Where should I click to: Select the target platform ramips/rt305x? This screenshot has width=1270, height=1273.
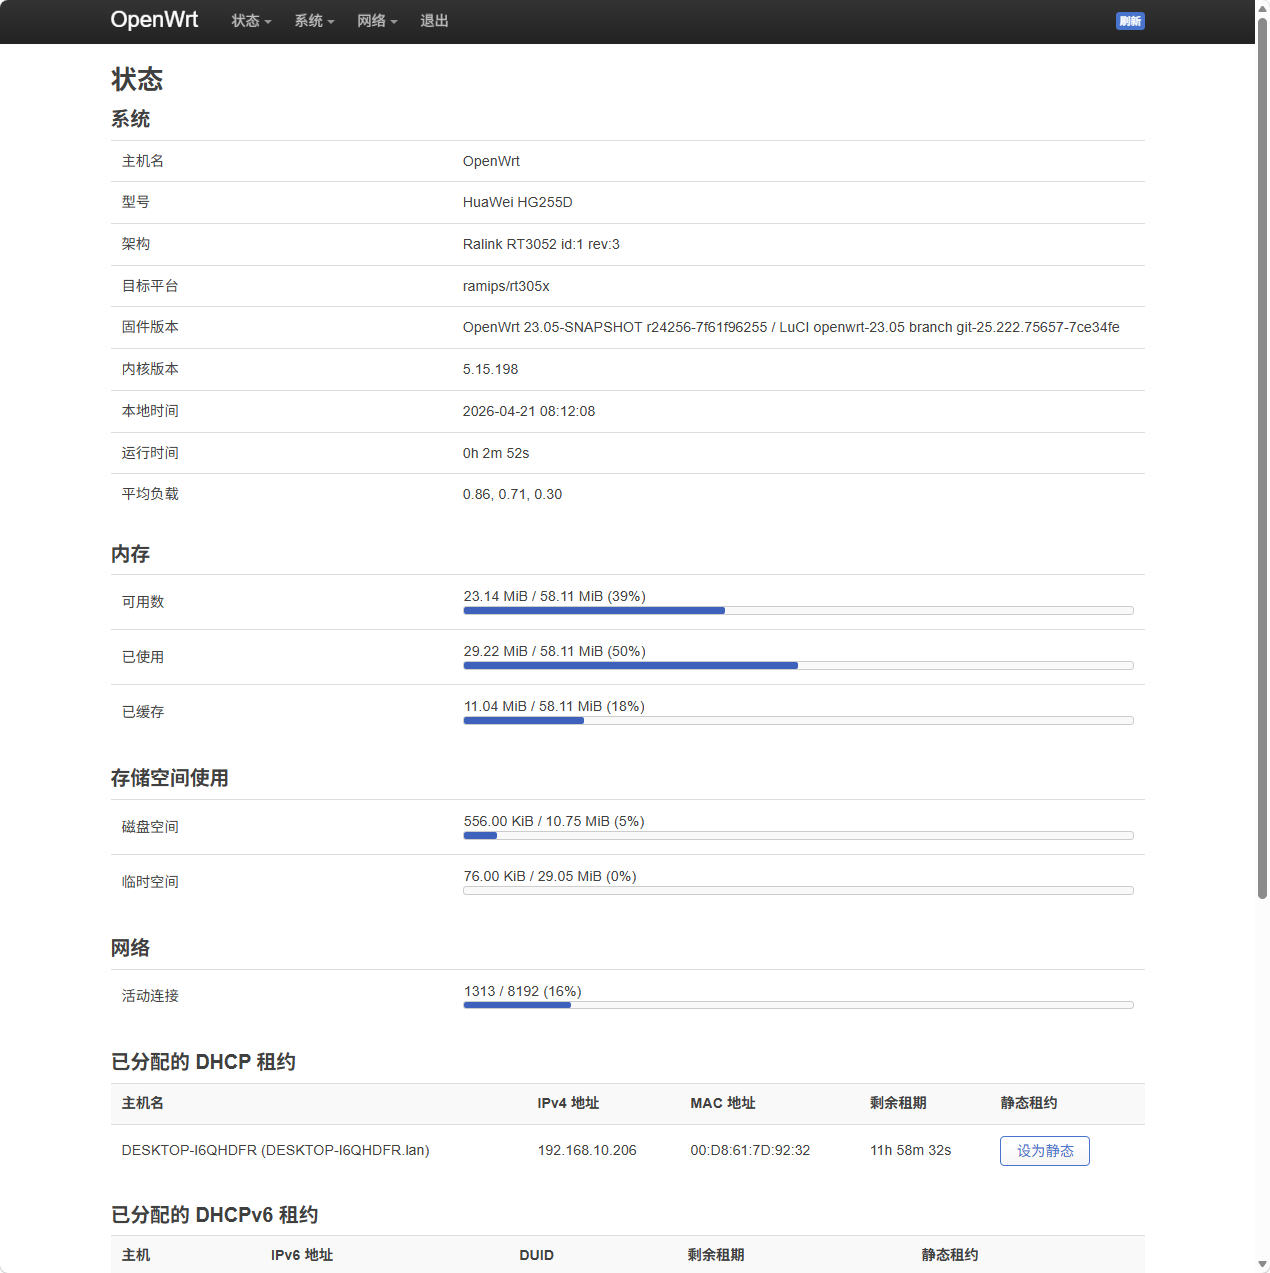tap(506, 286)
